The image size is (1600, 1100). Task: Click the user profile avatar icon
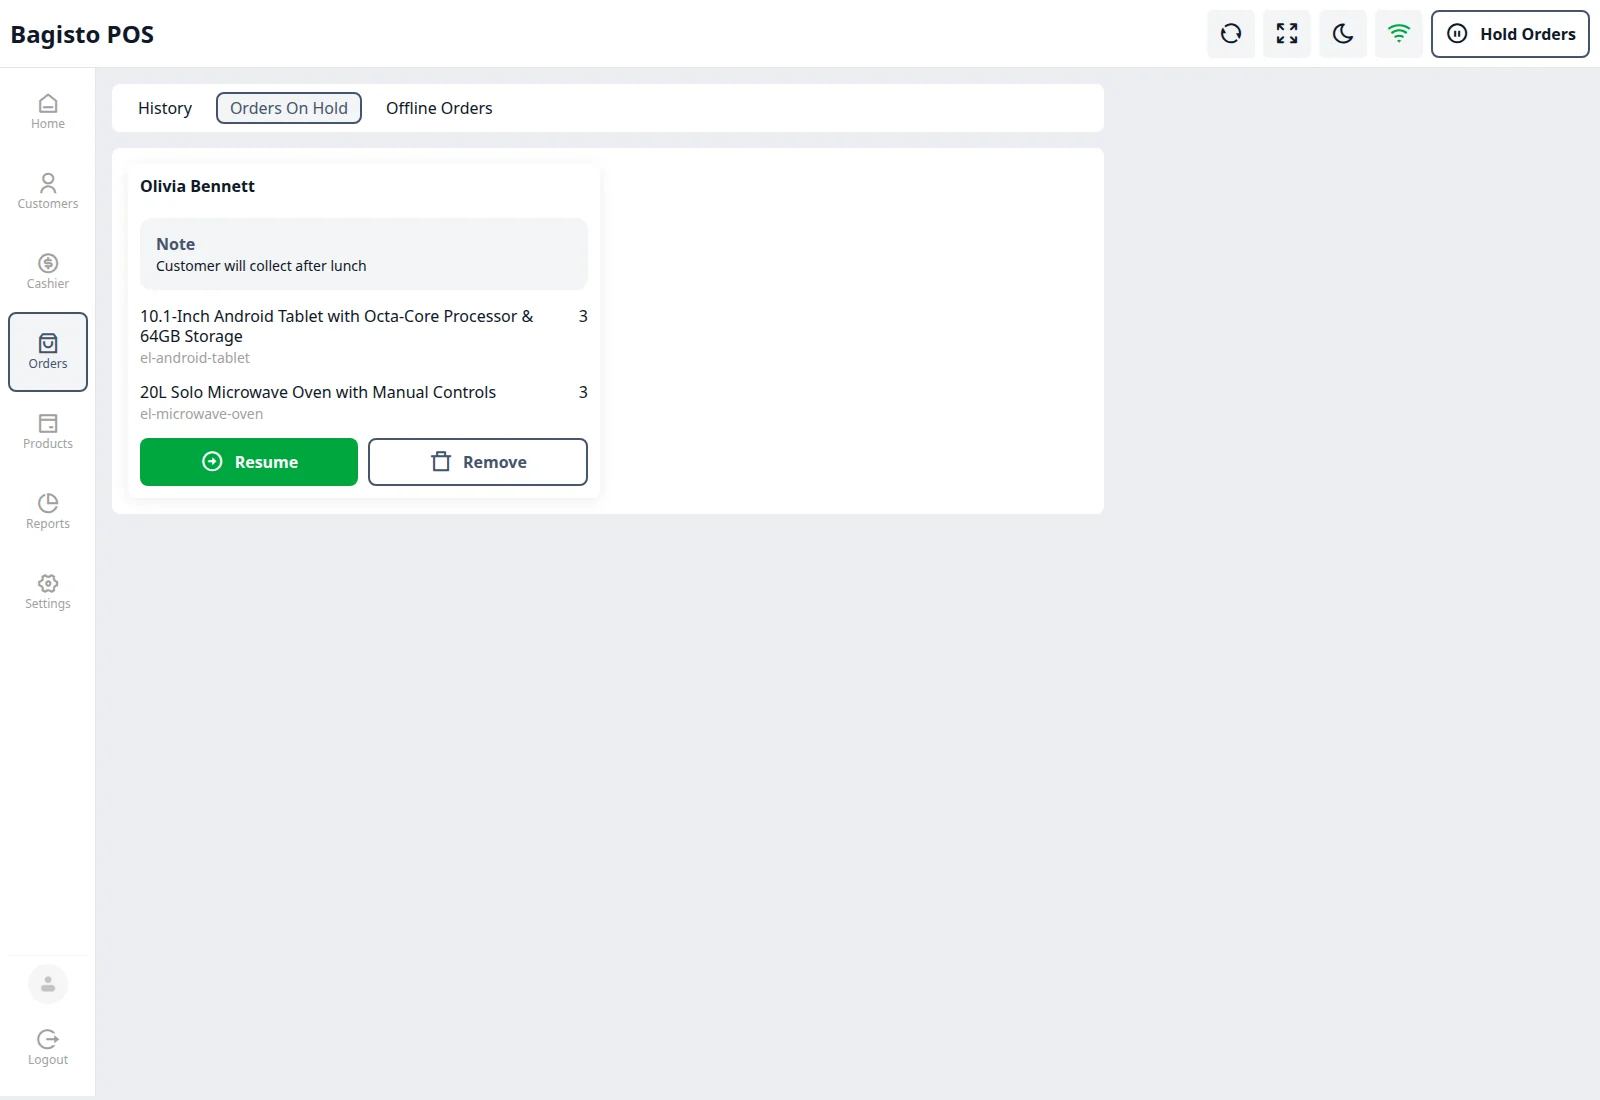point(48,984)
